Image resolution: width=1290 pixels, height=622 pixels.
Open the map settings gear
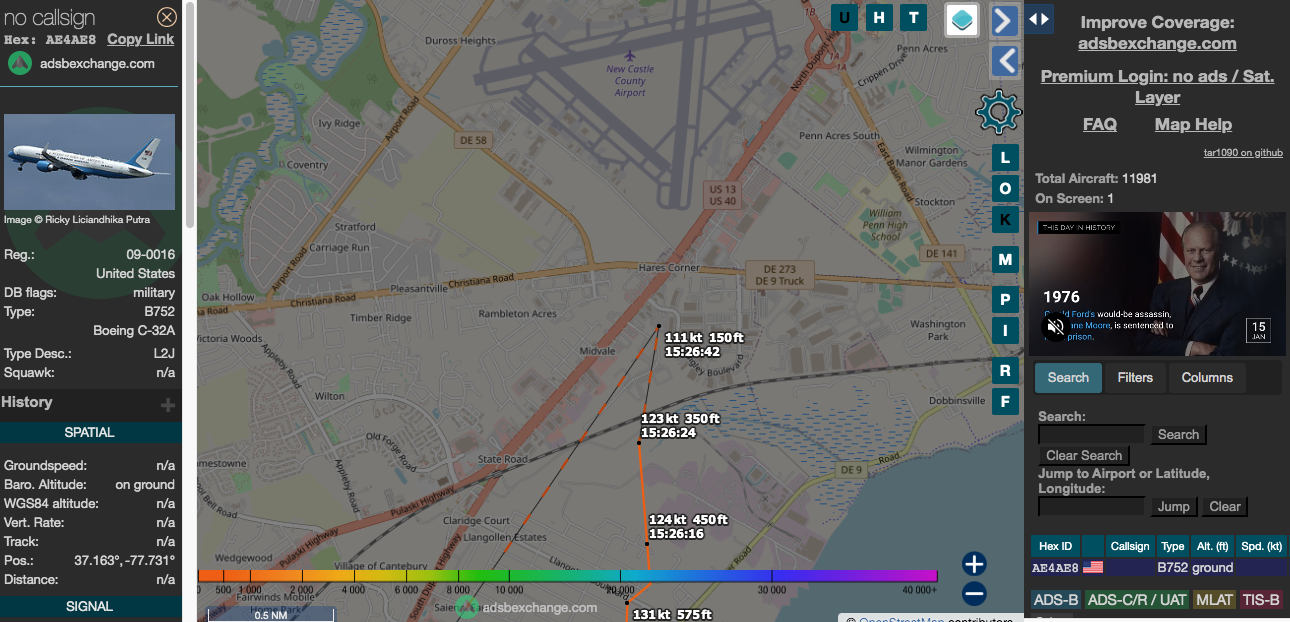(x=998, y=112)
